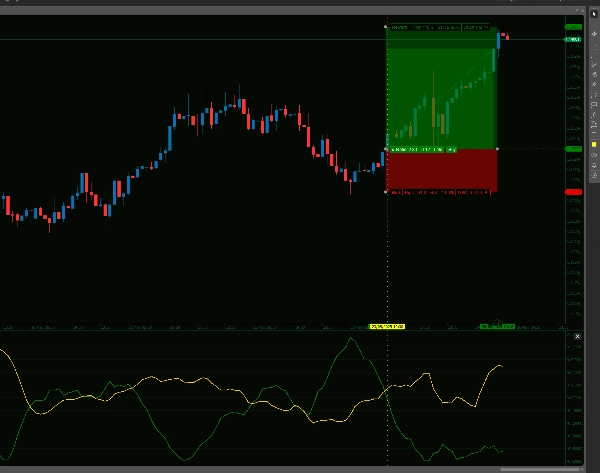This screenshot has width=600, height=473.
Task: Click the first drawing tool icon under the pin
Action: pos(593,50)
